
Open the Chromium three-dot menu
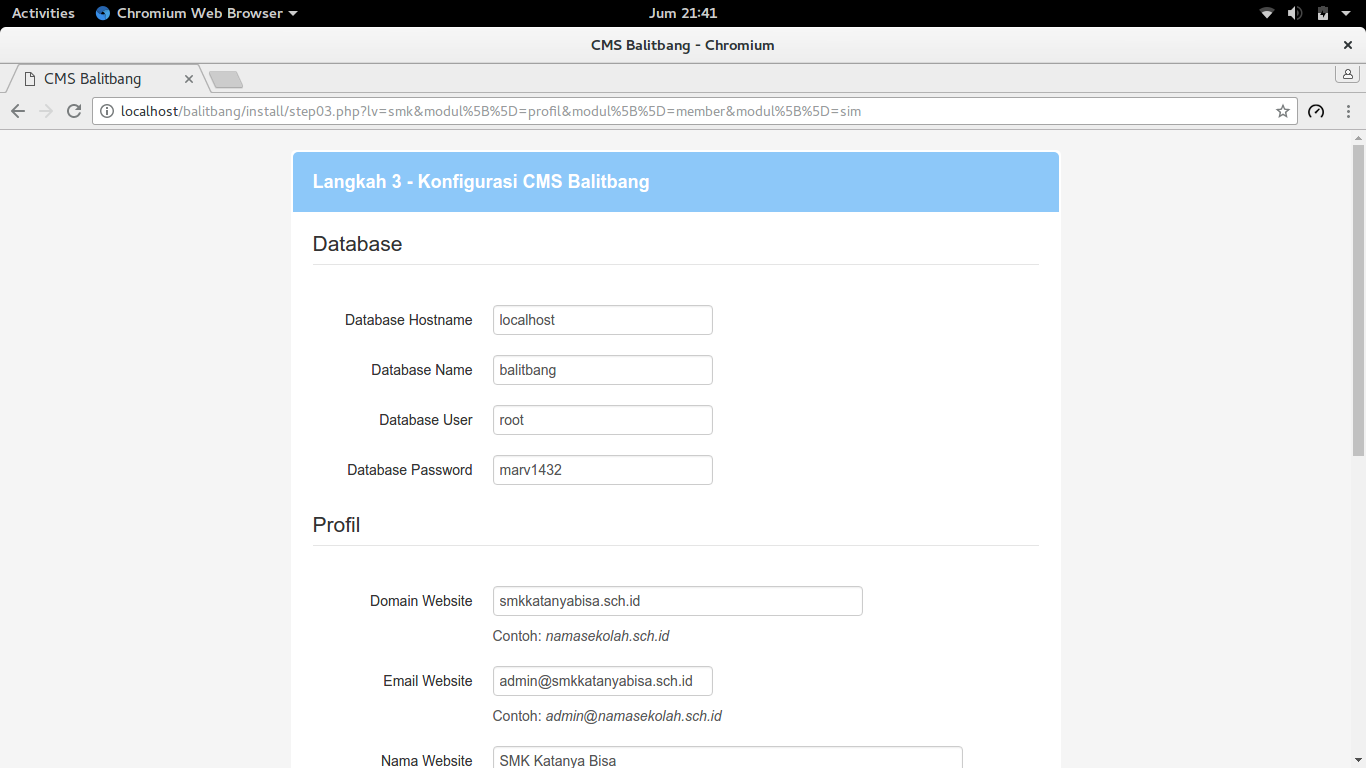(1349, 111)
